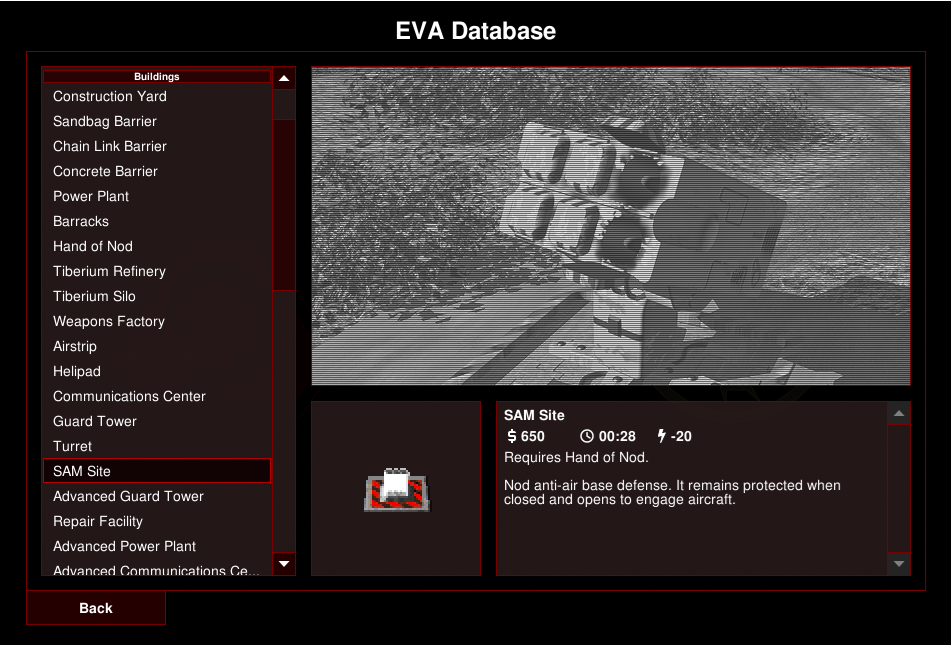
Task: Select Sandbag Barrier entry
Action: (x=156, y=121)
